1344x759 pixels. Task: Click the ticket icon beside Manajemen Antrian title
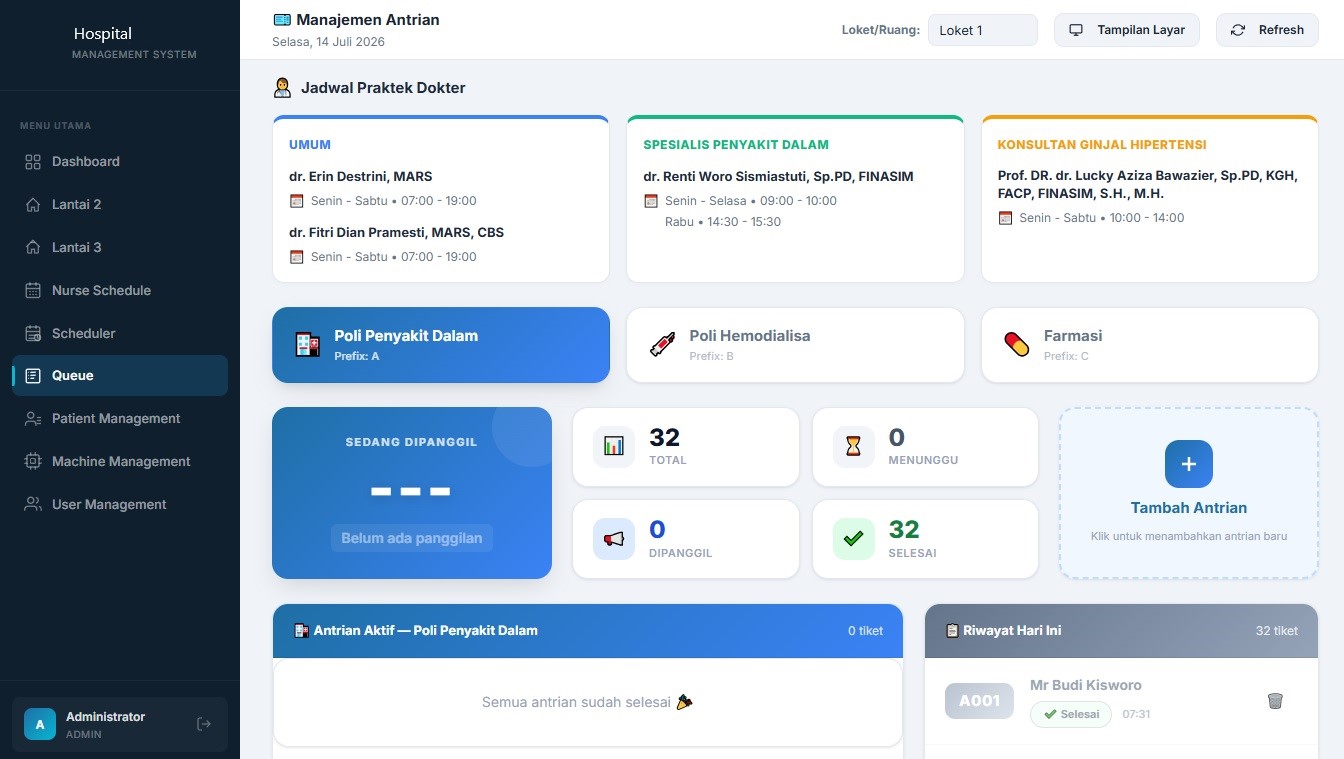pos(282,20)
